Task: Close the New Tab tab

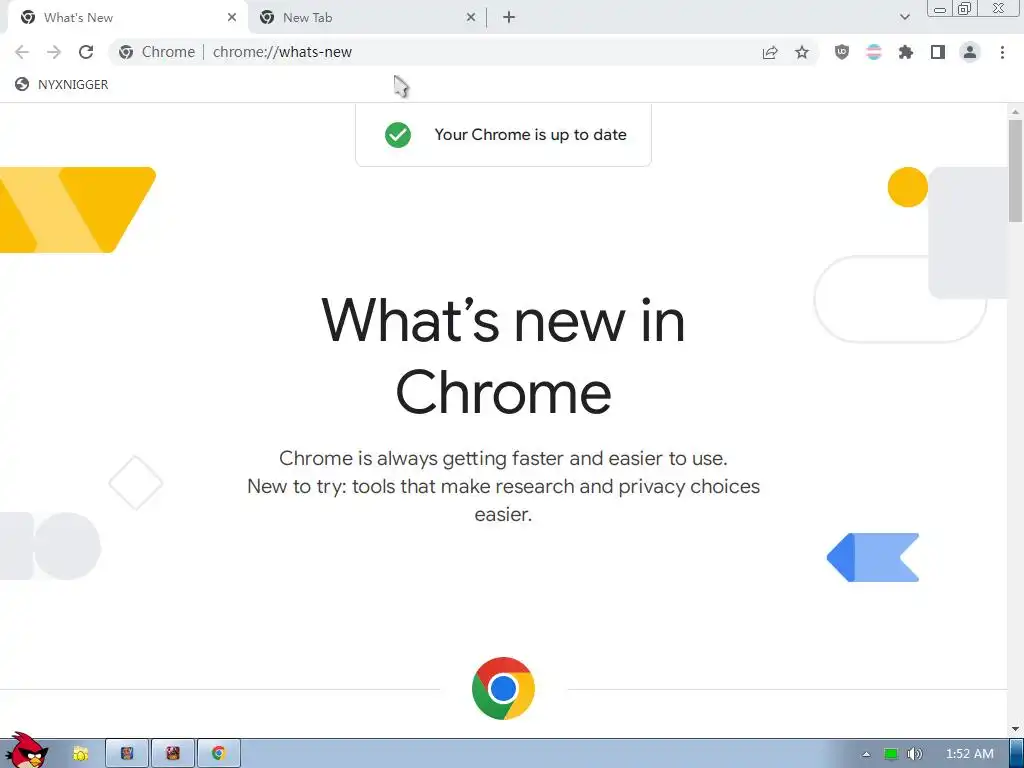Action: pos(471,18)
